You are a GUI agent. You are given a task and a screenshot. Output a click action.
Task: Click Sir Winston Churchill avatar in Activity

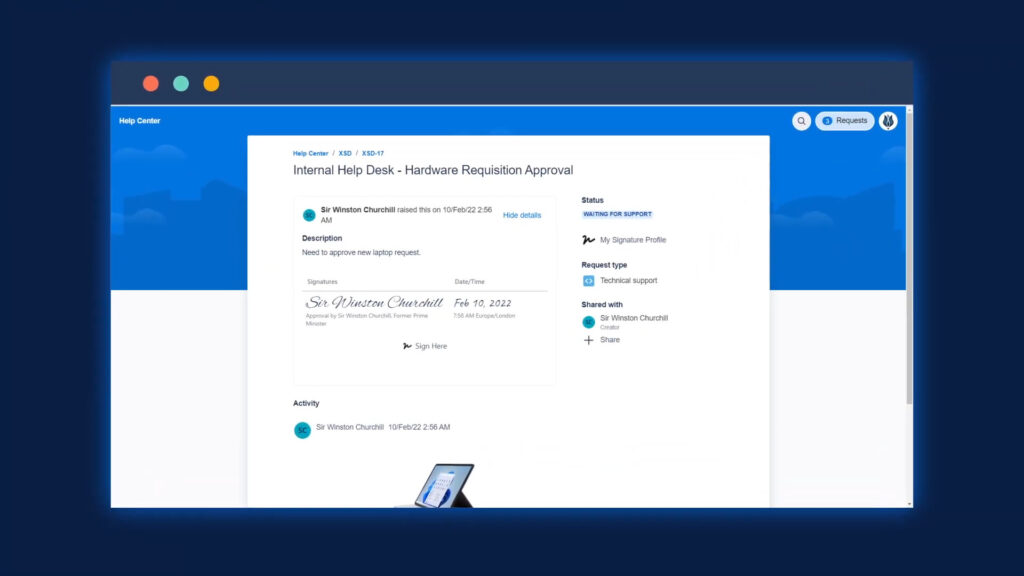(302, 430)
